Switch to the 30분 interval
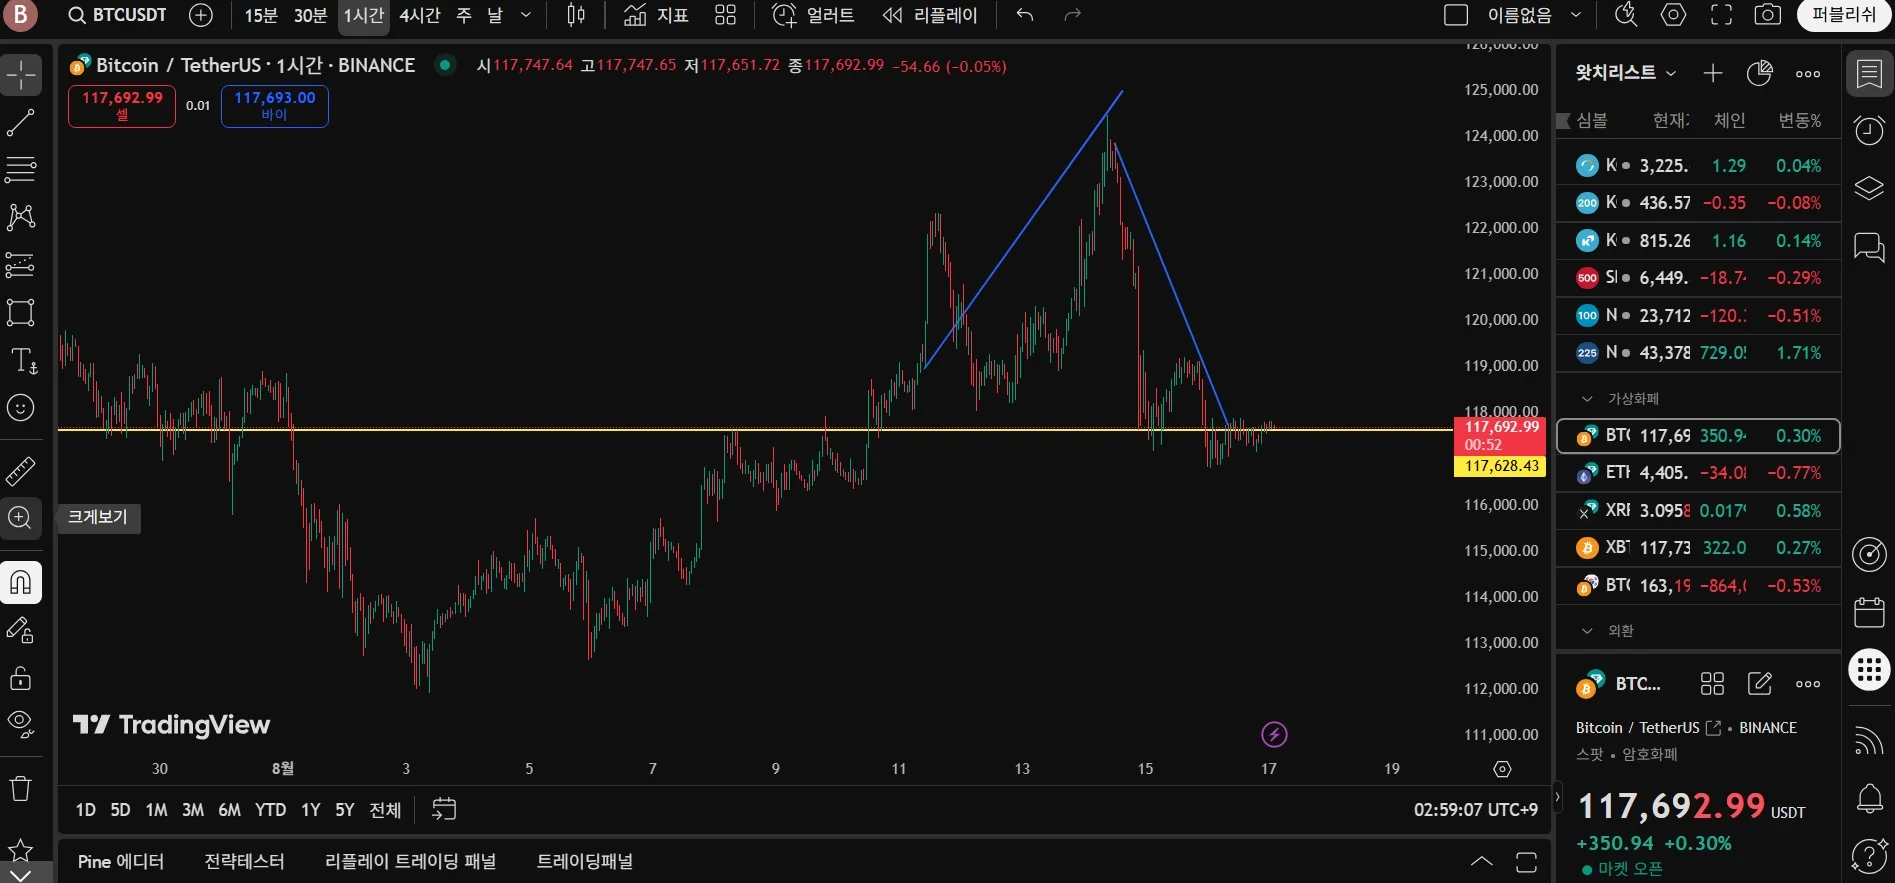 click(310, 15)
